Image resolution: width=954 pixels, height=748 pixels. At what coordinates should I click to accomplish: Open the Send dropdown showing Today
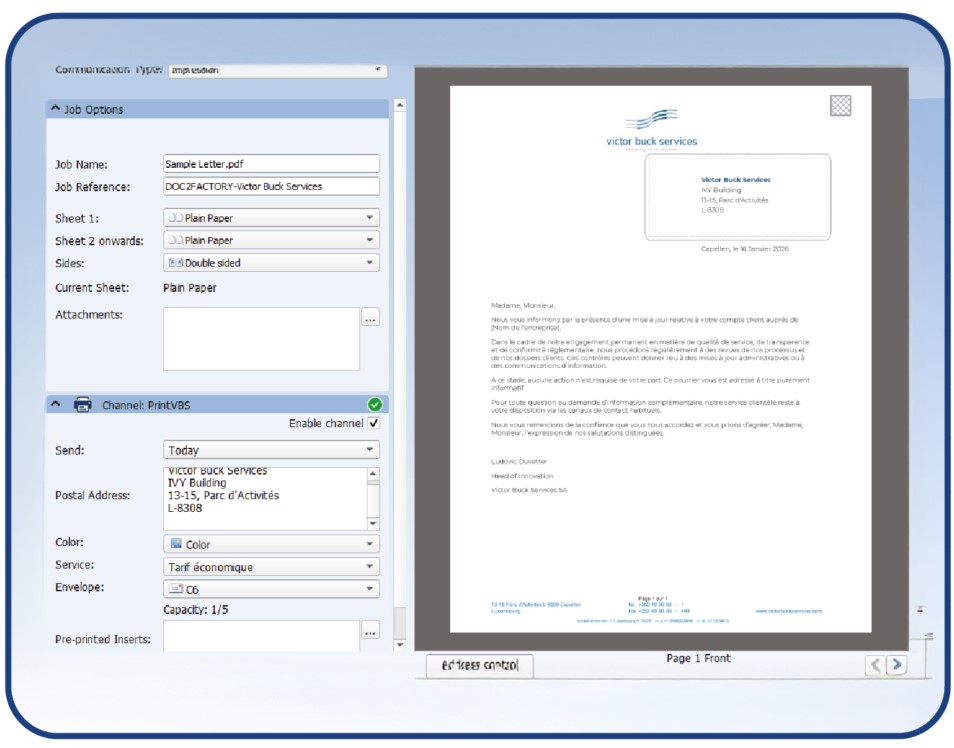point(271,451)
